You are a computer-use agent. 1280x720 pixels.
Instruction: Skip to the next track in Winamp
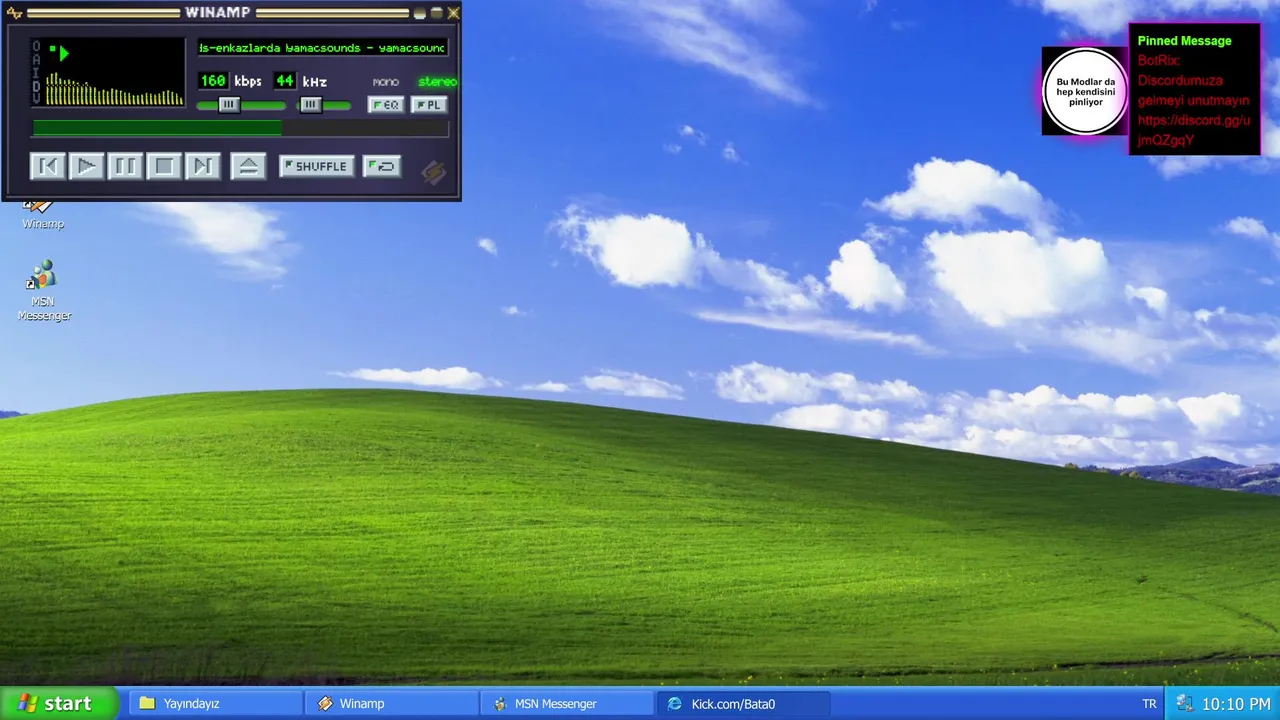[x=202, y=166]
